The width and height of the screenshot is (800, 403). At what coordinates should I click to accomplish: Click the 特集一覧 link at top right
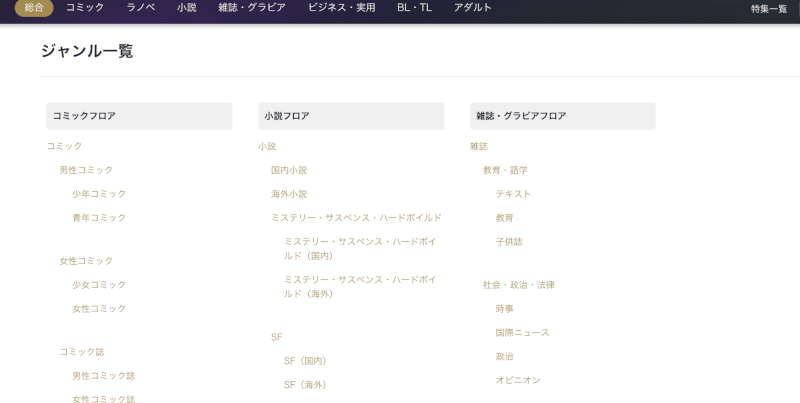pyautogui.click(x=768, y=9)
